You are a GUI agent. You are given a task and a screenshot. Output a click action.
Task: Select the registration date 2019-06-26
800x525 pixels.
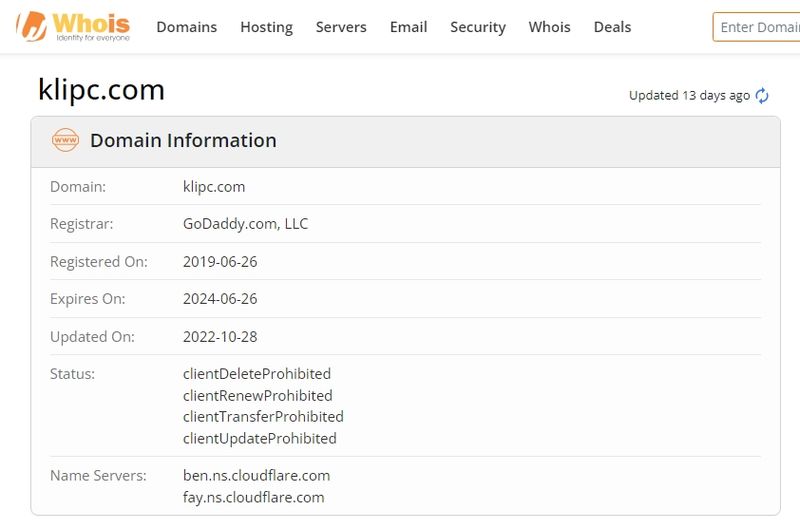point(220,262)
